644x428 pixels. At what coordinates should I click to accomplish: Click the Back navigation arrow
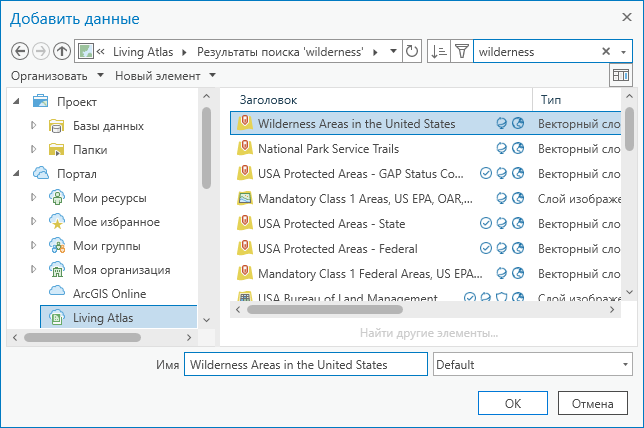(x=20, y=51)
